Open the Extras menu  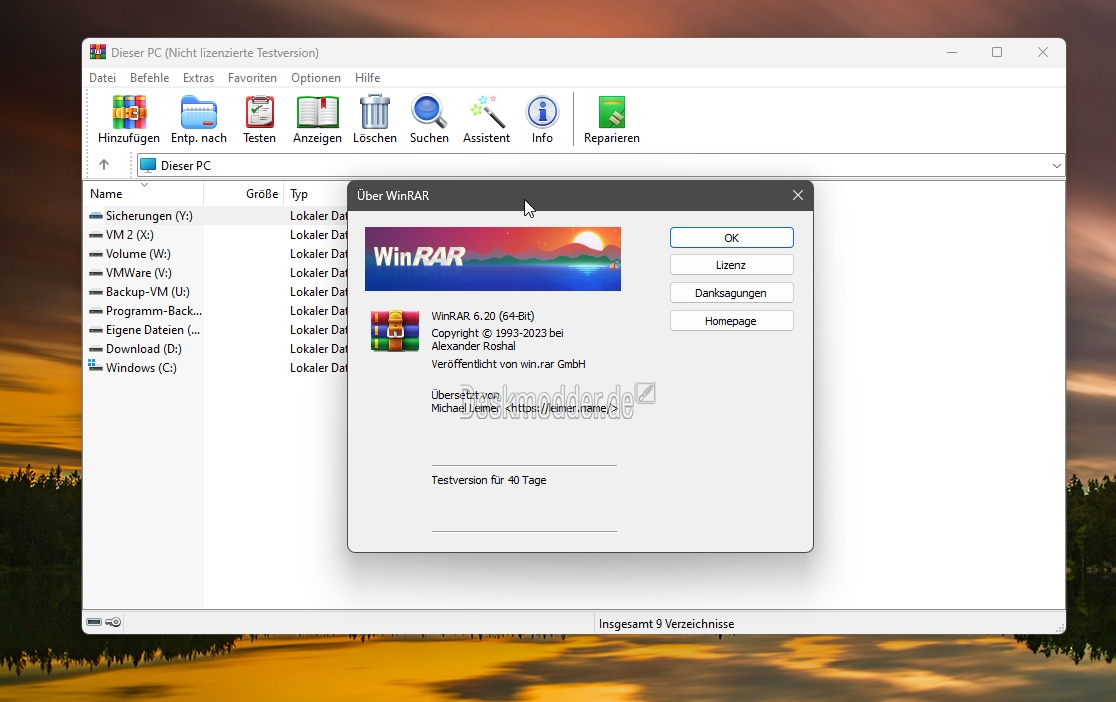tap(199, 78)
